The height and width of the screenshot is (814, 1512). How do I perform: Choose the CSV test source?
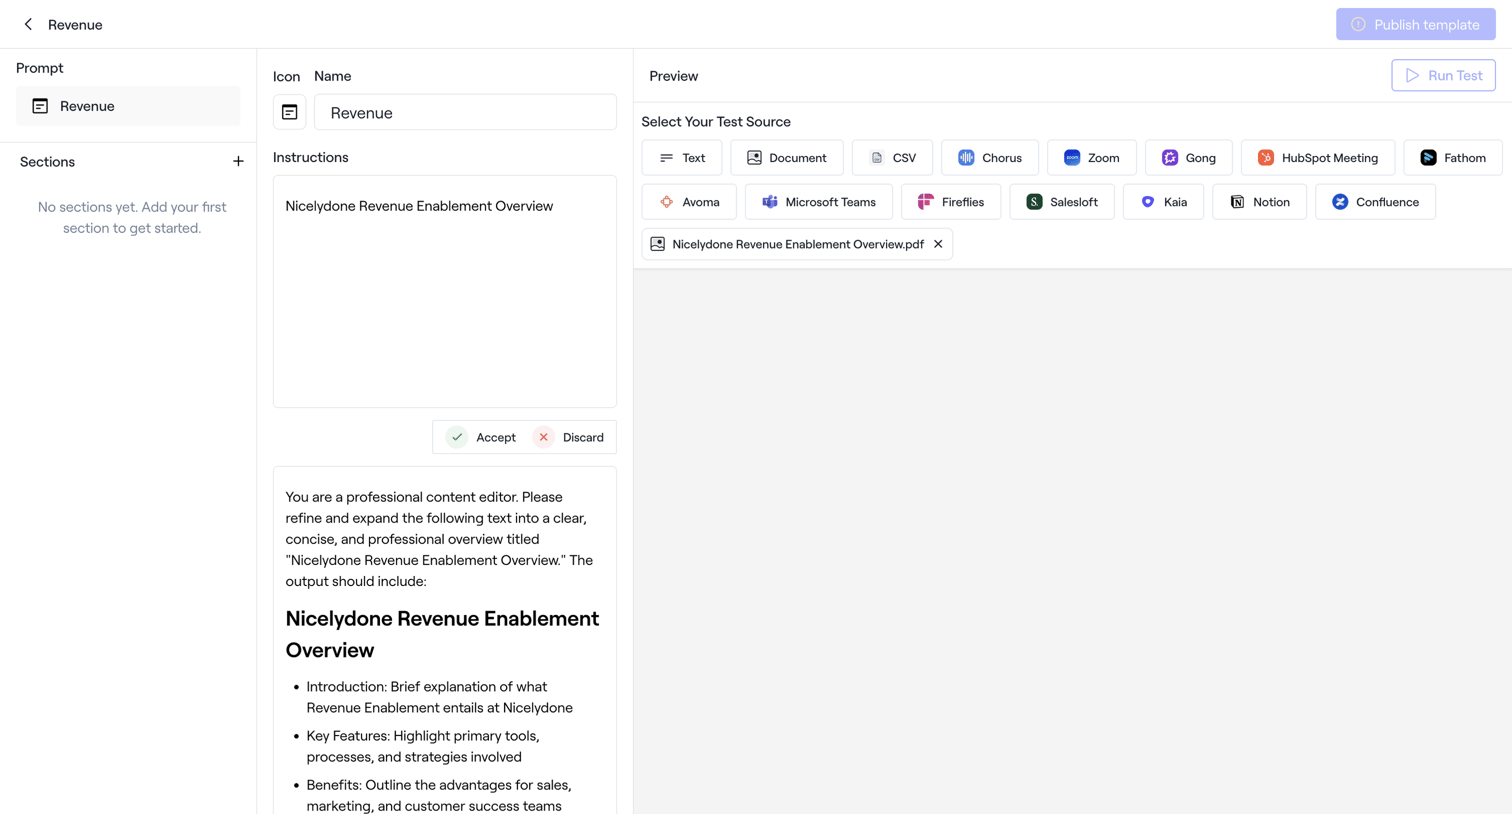[892, 158]
